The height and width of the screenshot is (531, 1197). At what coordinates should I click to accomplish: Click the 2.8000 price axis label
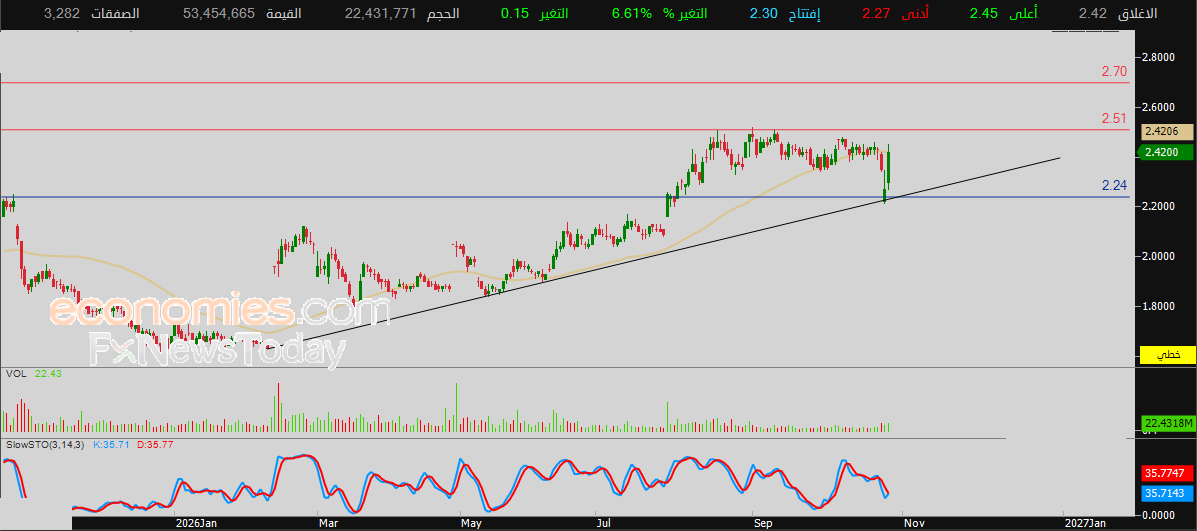1158,57
